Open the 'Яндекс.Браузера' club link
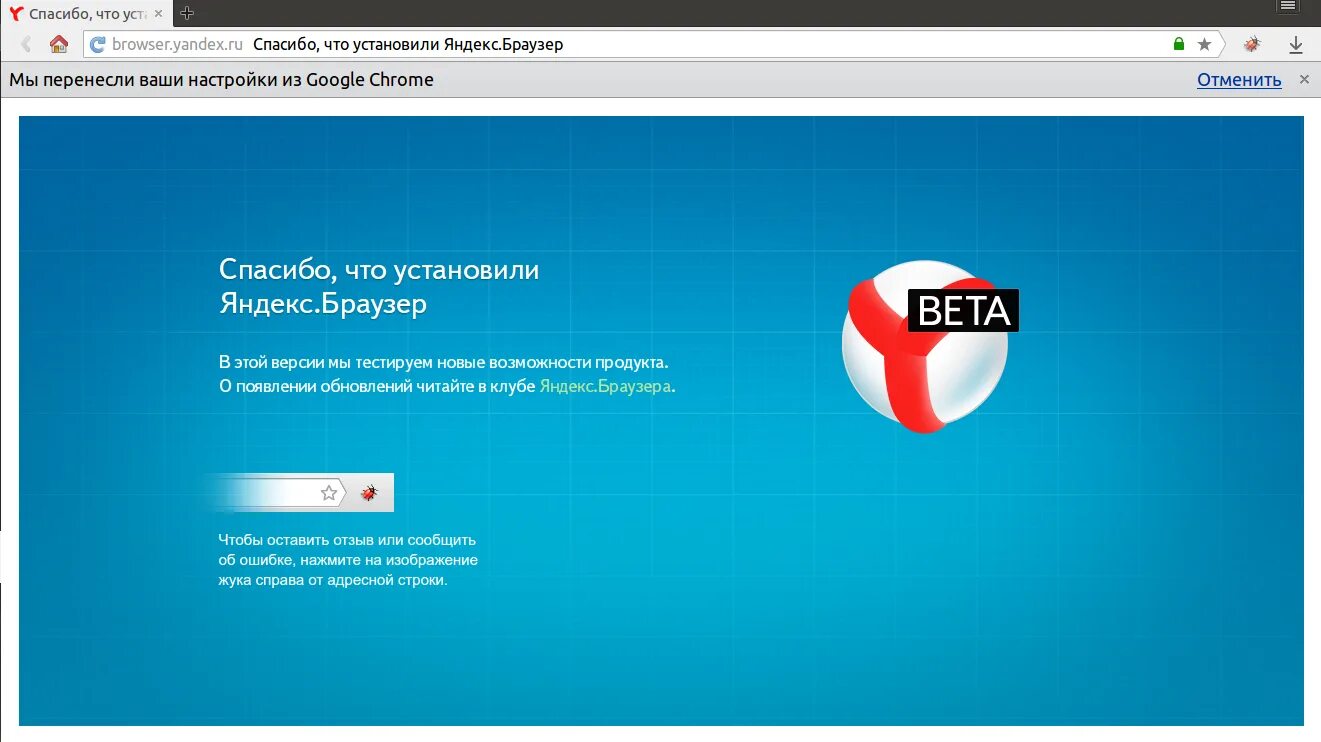 tap(605, 386)
